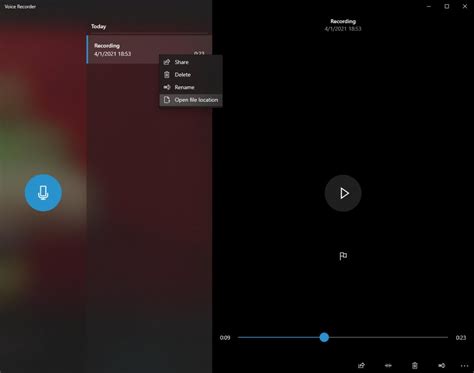Click the playback position slider thumb
The image size is (474, 373).
(x=324, y=337)
